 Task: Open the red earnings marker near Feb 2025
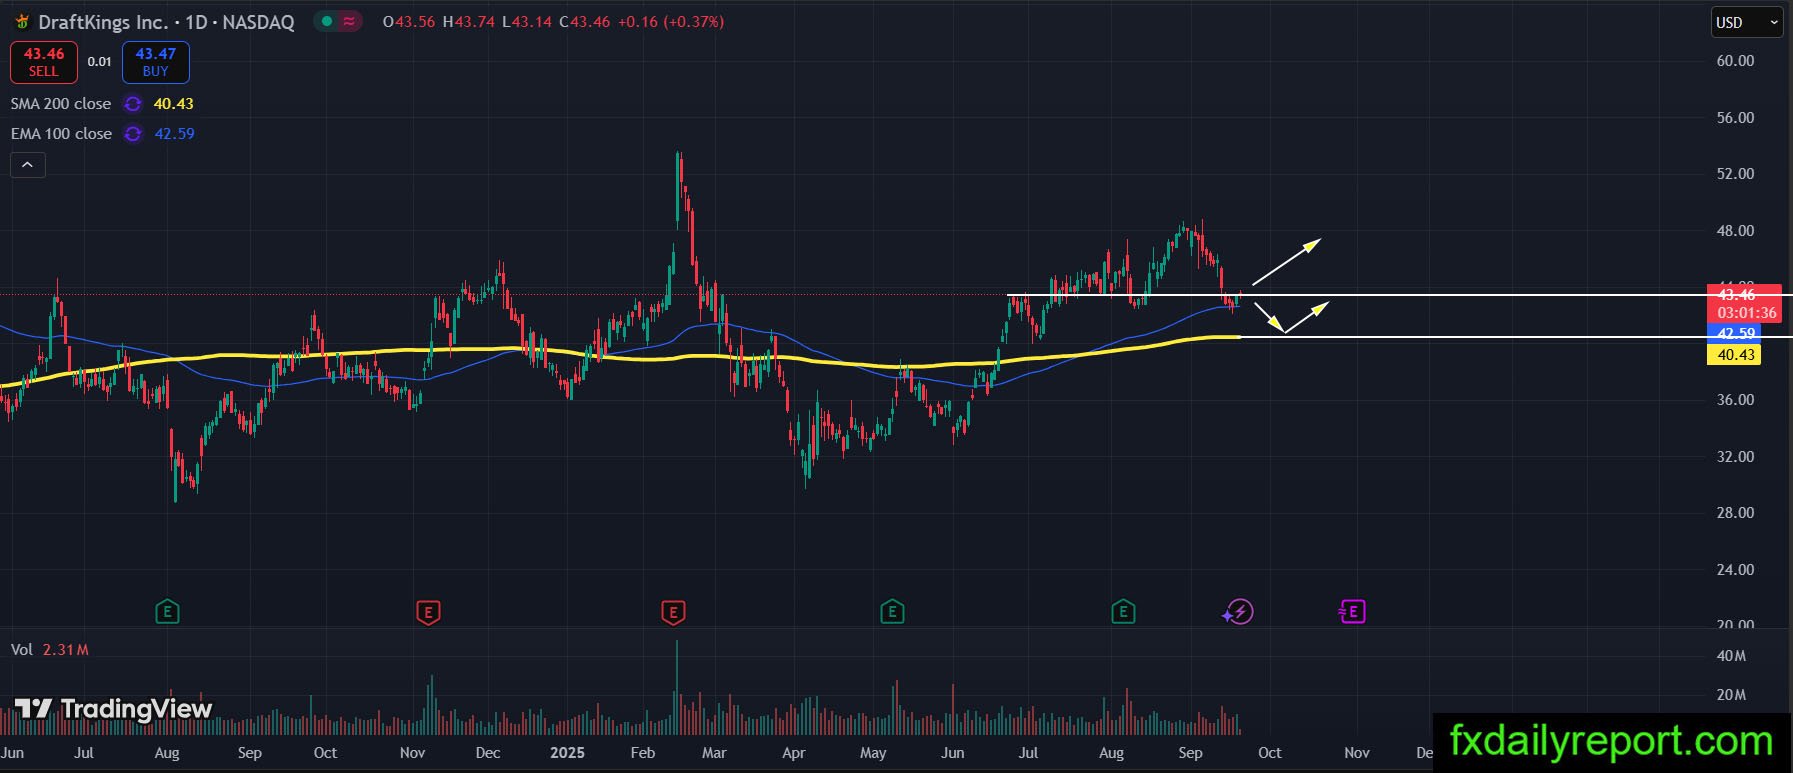pyautogui.click(x=673, y=612)
